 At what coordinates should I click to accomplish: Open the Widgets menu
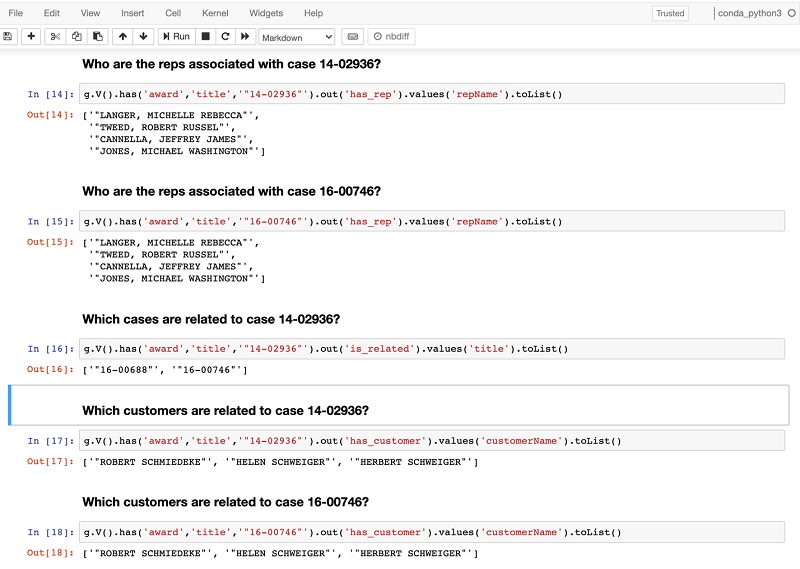tap(266, 13)
